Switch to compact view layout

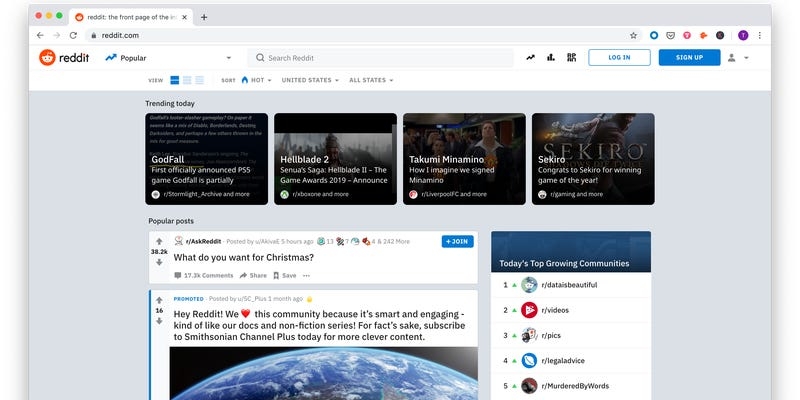click(x=199, y=80)
